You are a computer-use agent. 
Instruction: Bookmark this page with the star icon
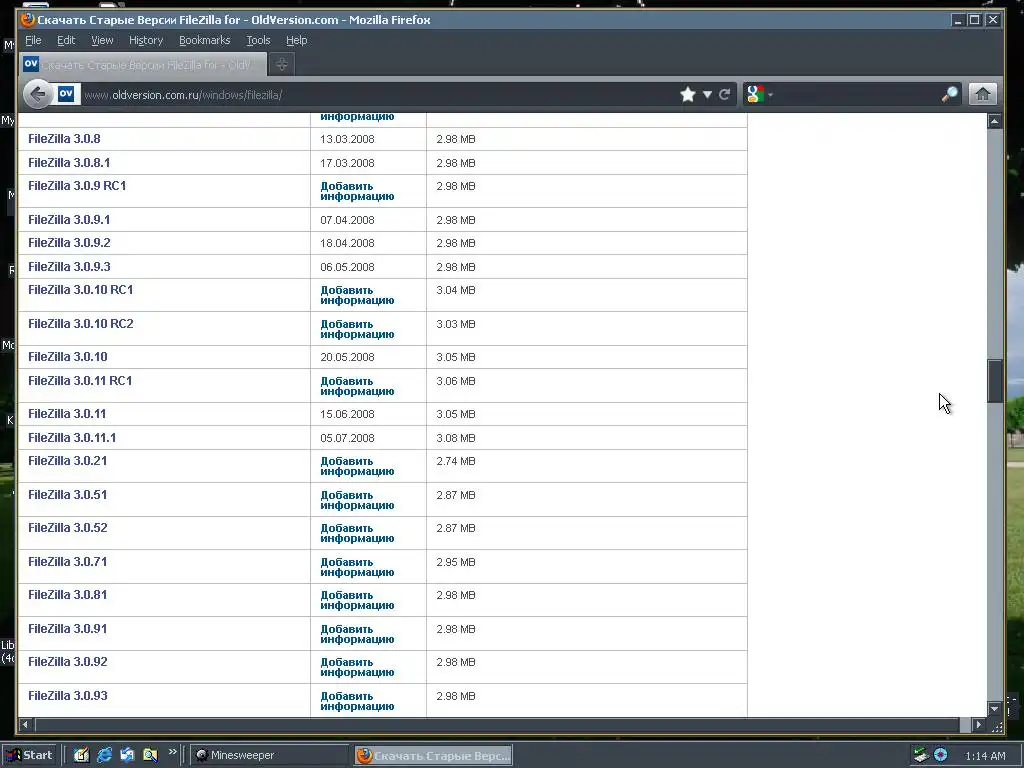click(688, 95)
